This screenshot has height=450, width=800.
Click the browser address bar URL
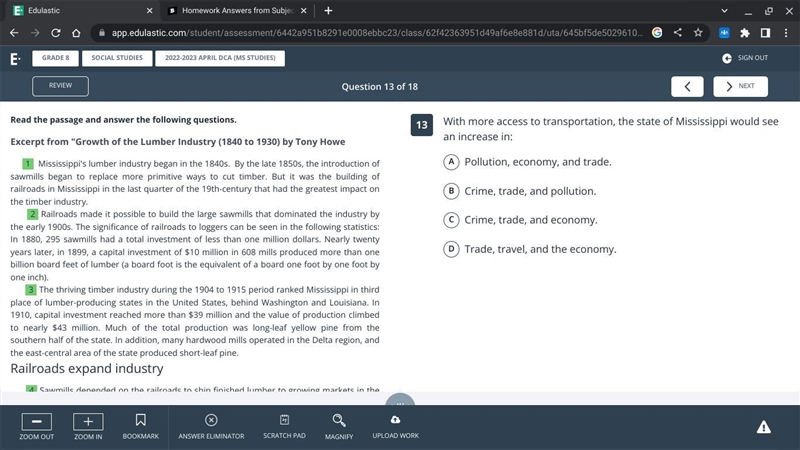pyautogui.click(x=377, y=33)
